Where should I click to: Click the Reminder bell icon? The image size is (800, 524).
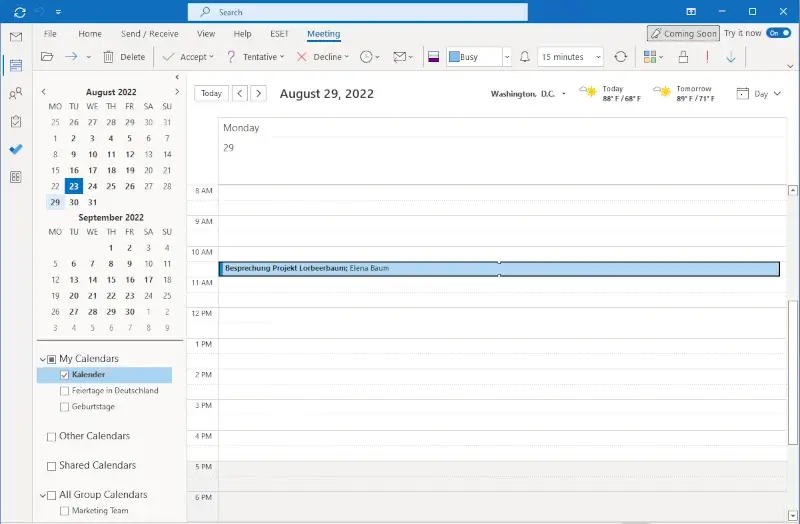pos(524,57)
